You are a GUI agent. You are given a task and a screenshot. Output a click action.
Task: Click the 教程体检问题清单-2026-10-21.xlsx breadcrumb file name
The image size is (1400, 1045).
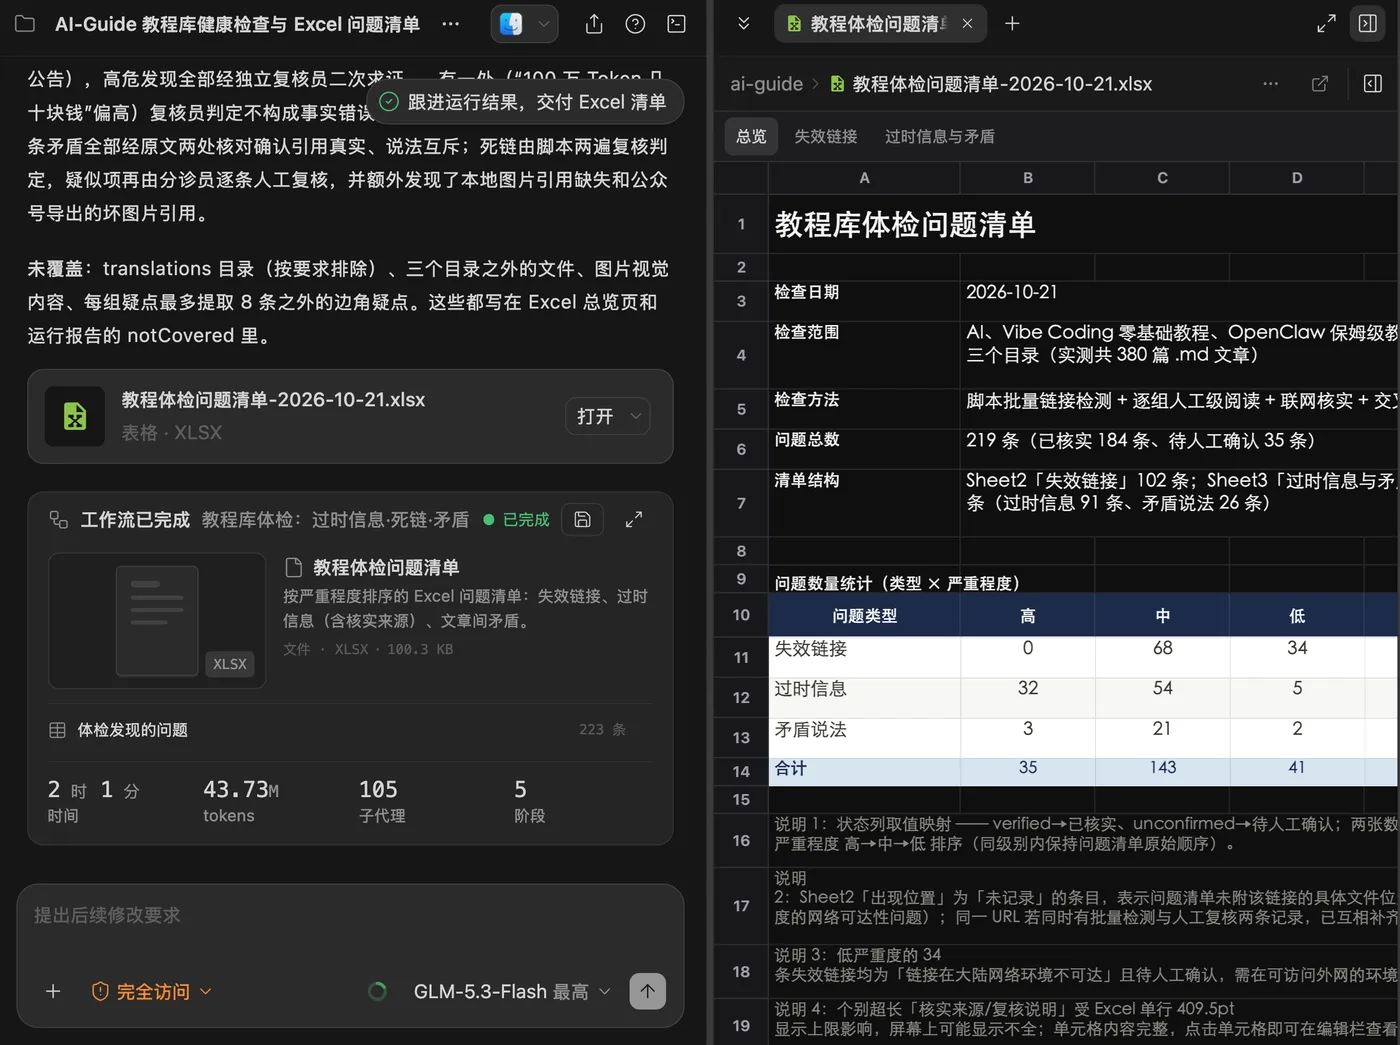coord(1002,84)
